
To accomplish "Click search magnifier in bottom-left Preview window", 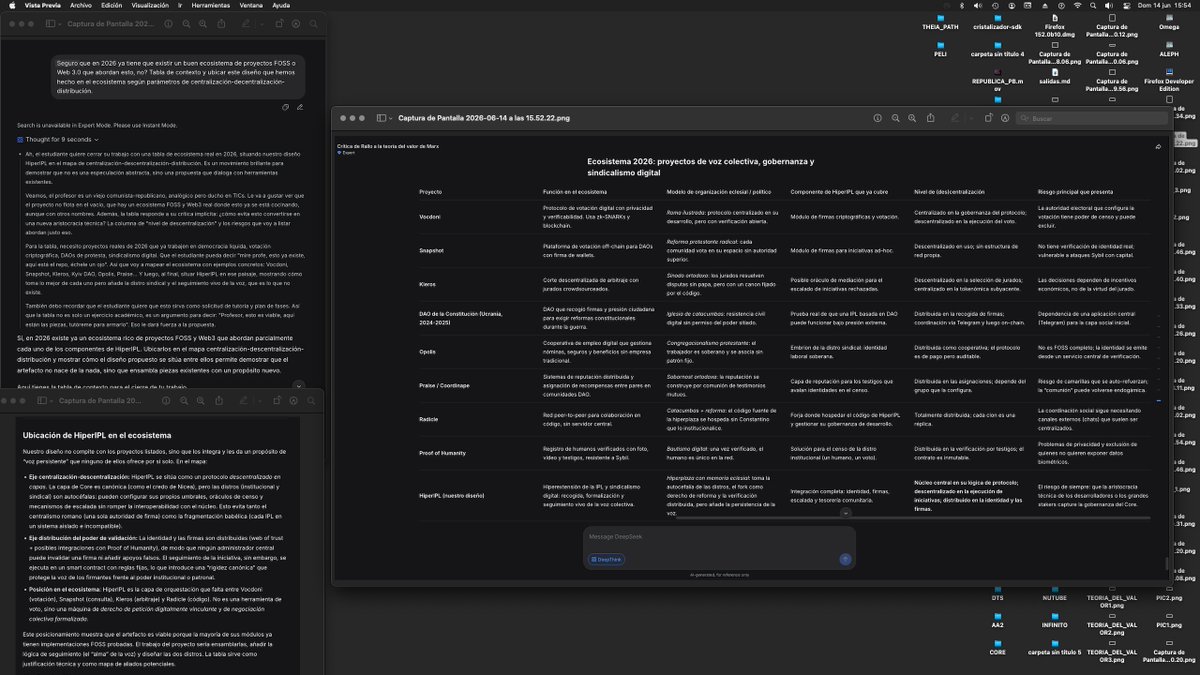I will tap(311, 401).
